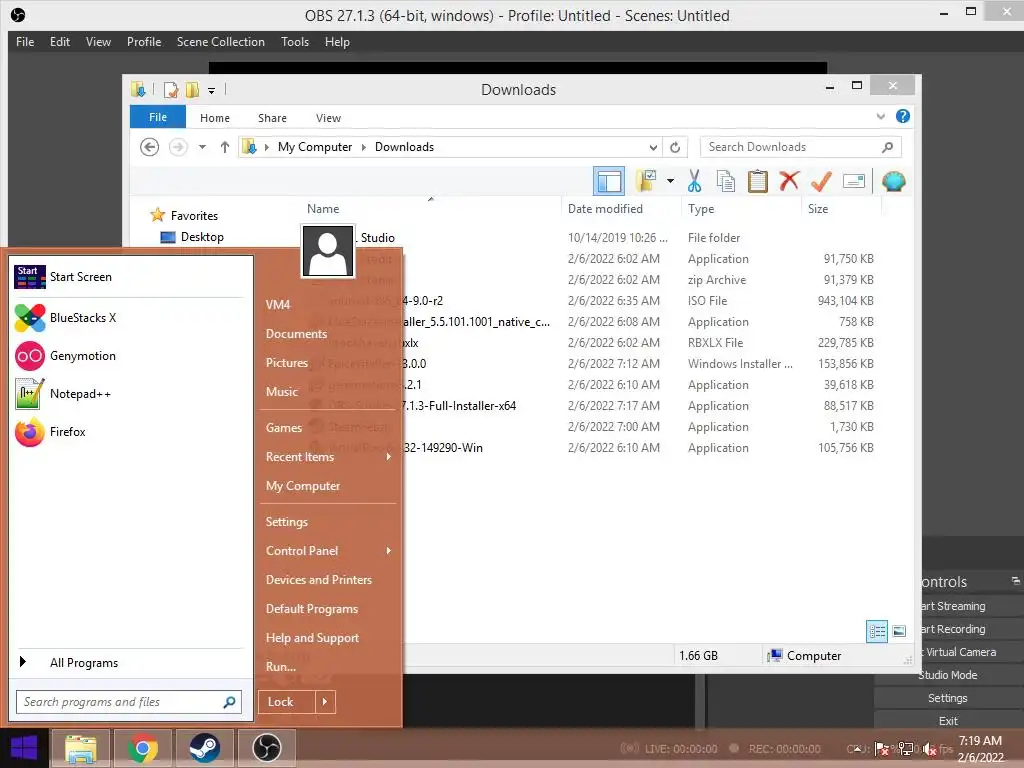Switch to the Home ribbon tab
Image resolution: width=1024 pixels, height=768 pixels.
[x=215, y=118]
